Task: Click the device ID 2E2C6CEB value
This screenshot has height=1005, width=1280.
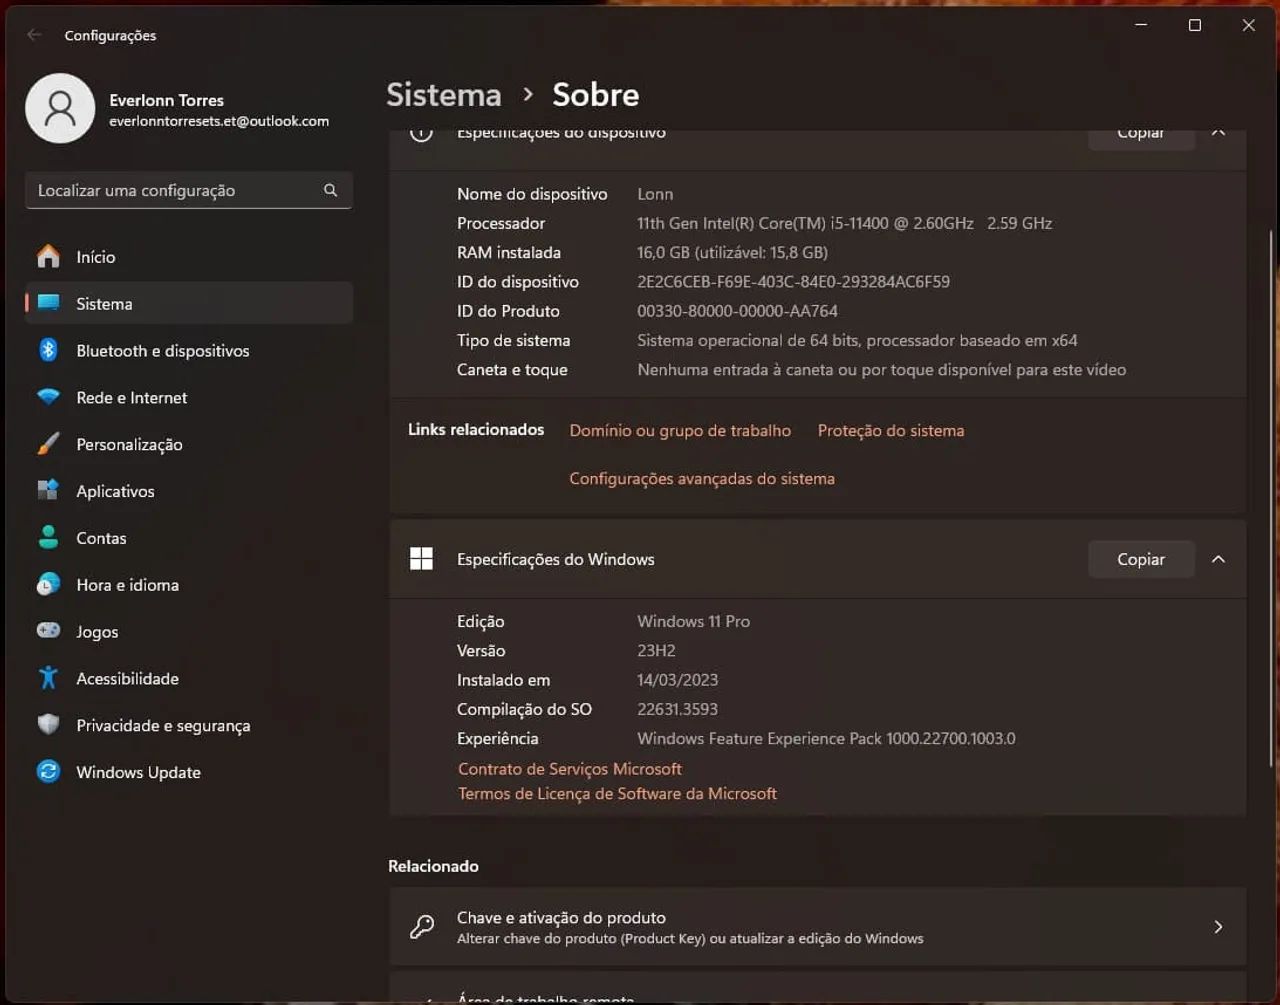Action: tap(793, 282)
